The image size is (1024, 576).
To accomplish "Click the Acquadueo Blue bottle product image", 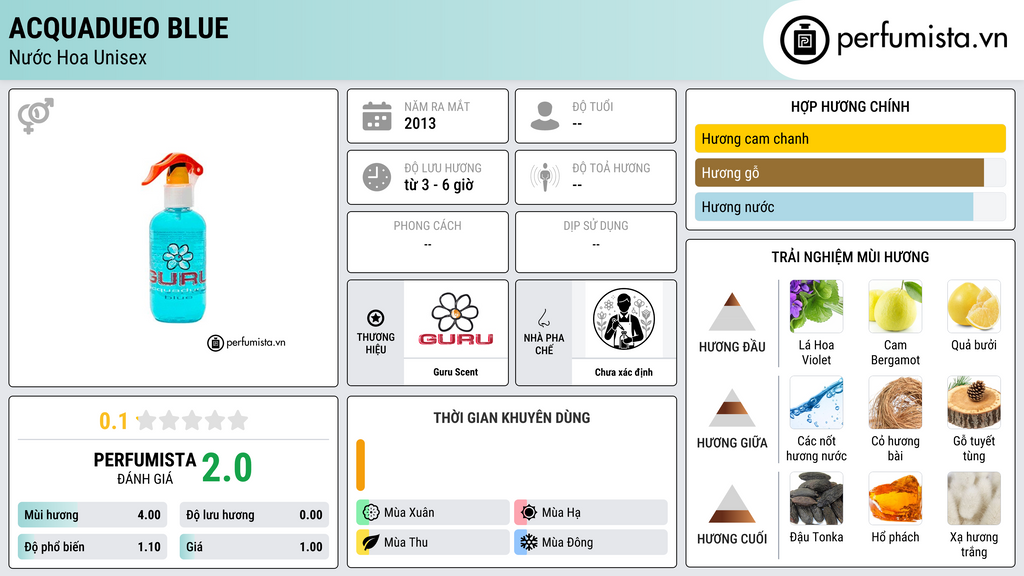I will [176, 238].
